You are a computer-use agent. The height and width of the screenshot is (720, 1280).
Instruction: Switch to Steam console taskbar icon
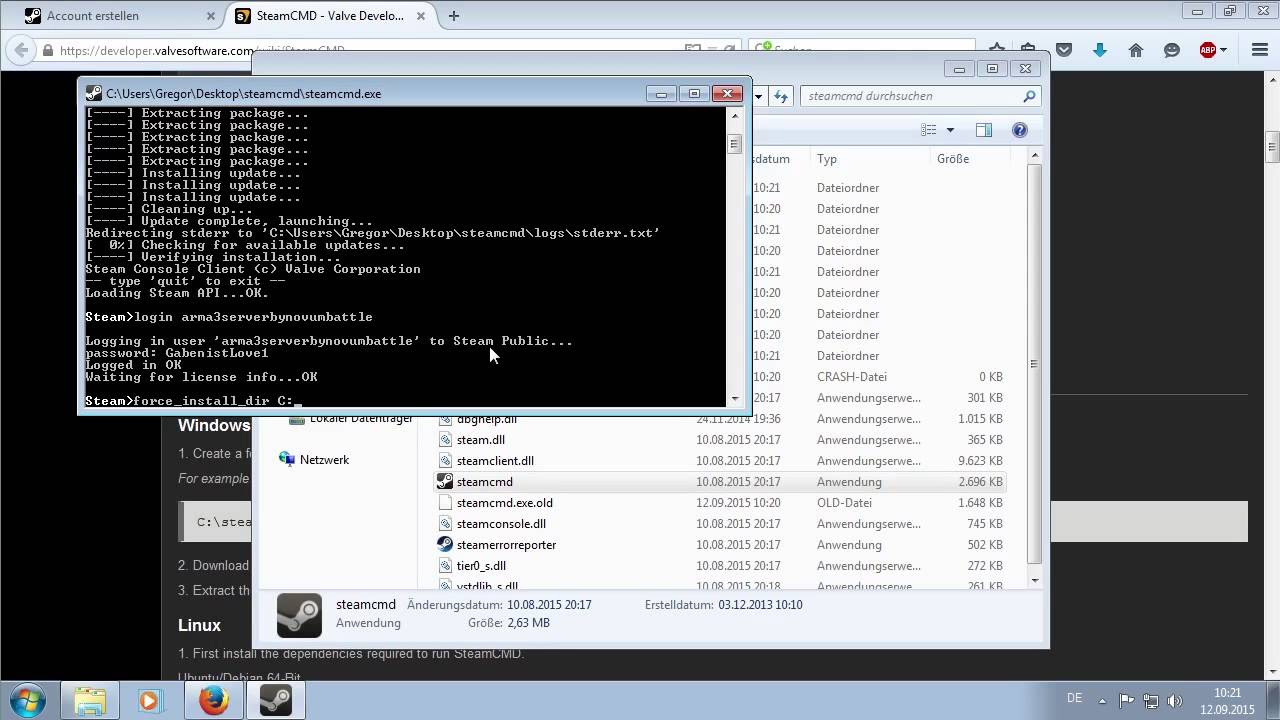pos(276,700)
